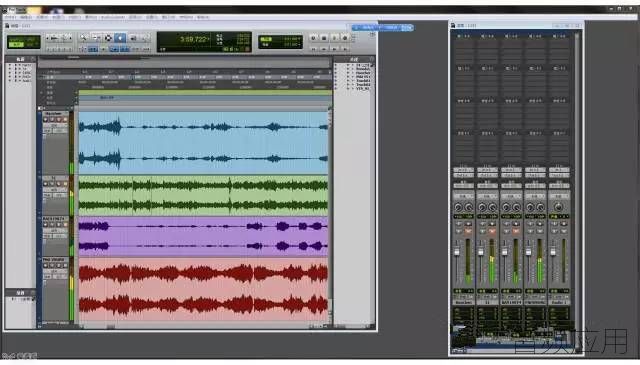Mute the purple BASS track
The height and width of the screenshot is (365, 640).
pos(64,225)
